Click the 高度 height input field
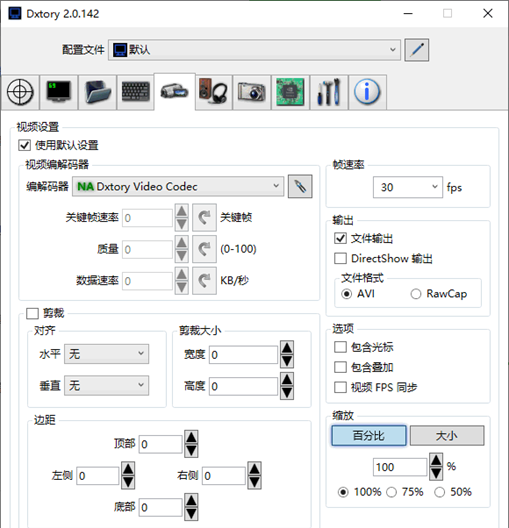 [244, 386]
